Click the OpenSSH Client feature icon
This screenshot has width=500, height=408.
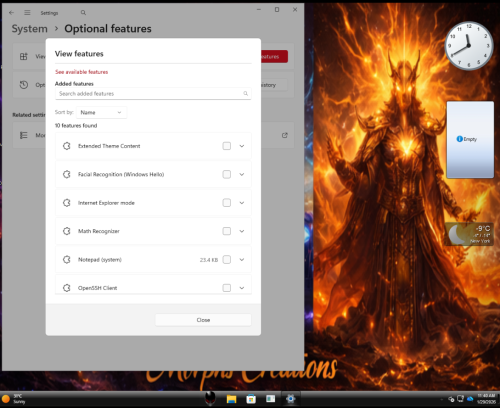point(67,288)
